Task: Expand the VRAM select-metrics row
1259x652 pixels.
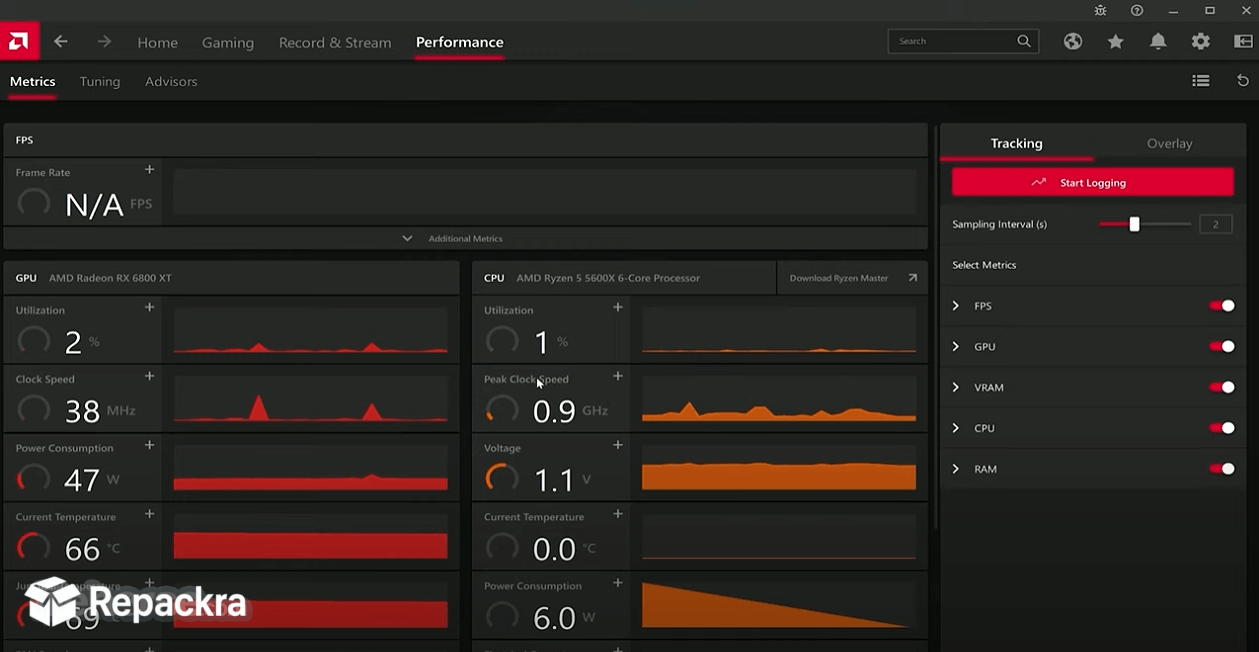Action: 956,387
